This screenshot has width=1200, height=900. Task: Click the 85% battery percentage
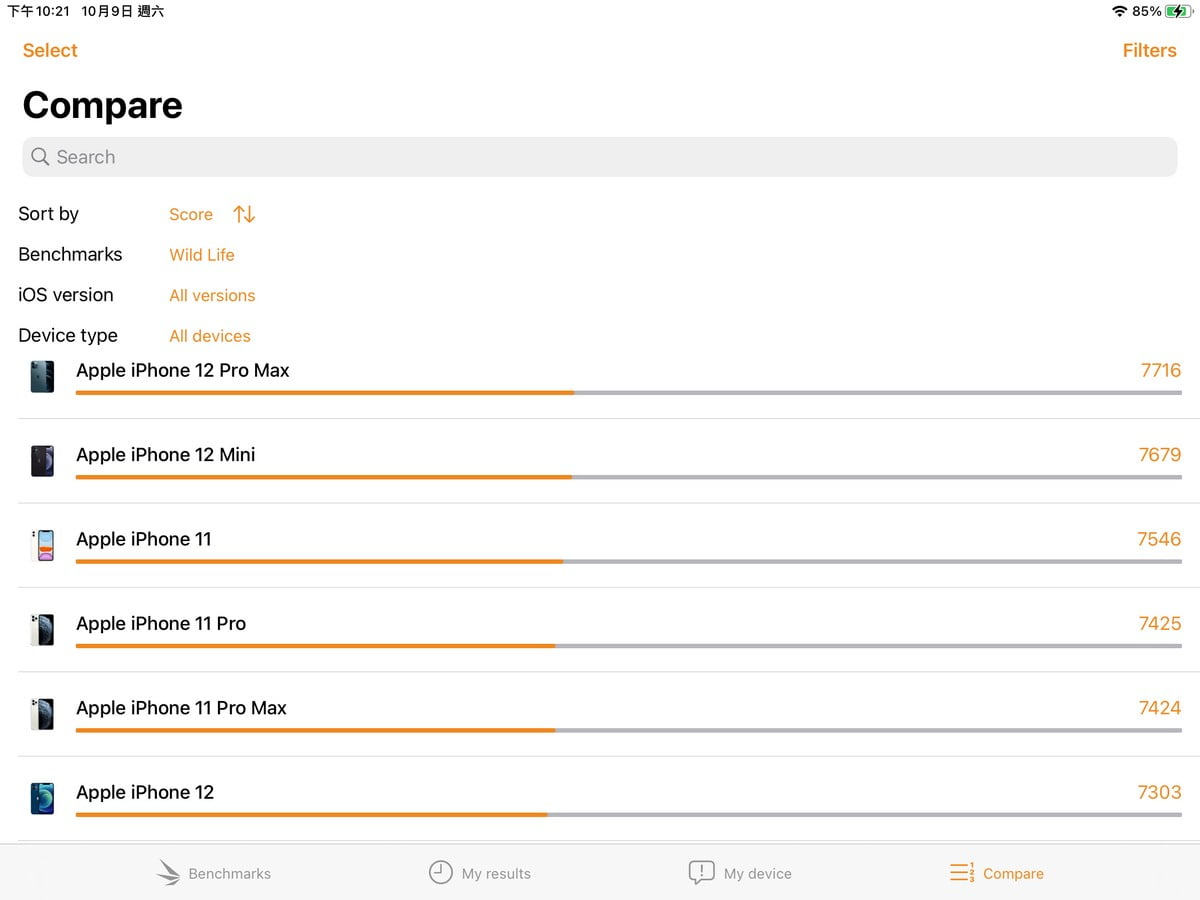1147,11
